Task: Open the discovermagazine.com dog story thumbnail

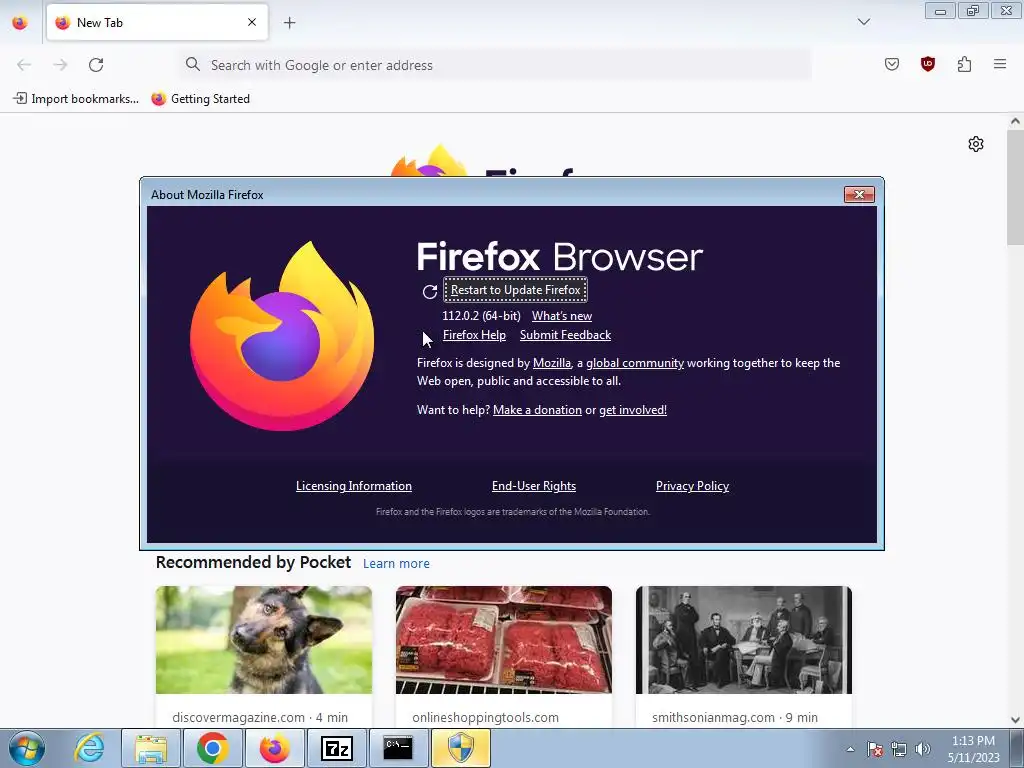Action: click(x=264, y=640)
